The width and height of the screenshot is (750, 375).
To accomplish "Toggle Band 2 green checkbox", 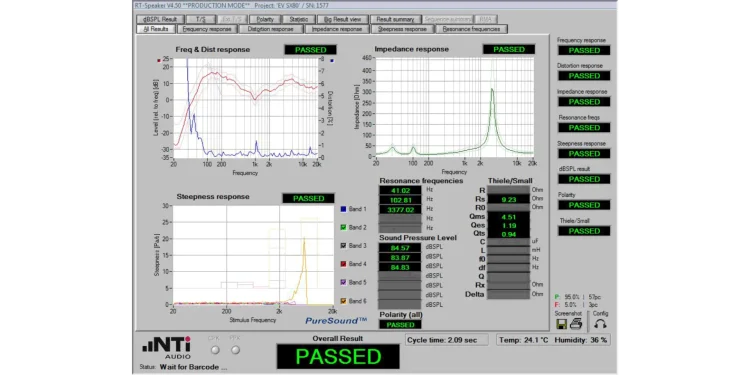I will [343, 227].
